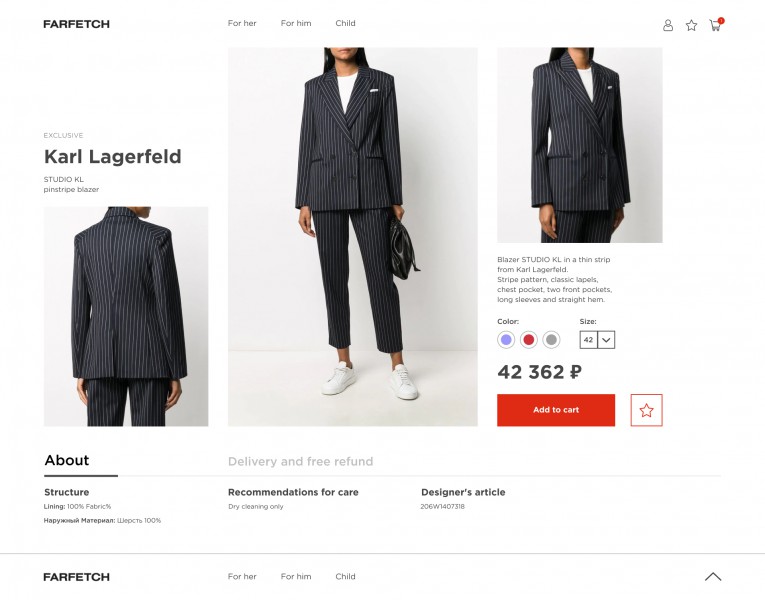View the back view blazer thumbnail
This screenshot has height=600, width=765.
pyautogui.click(x=126, y=316)
